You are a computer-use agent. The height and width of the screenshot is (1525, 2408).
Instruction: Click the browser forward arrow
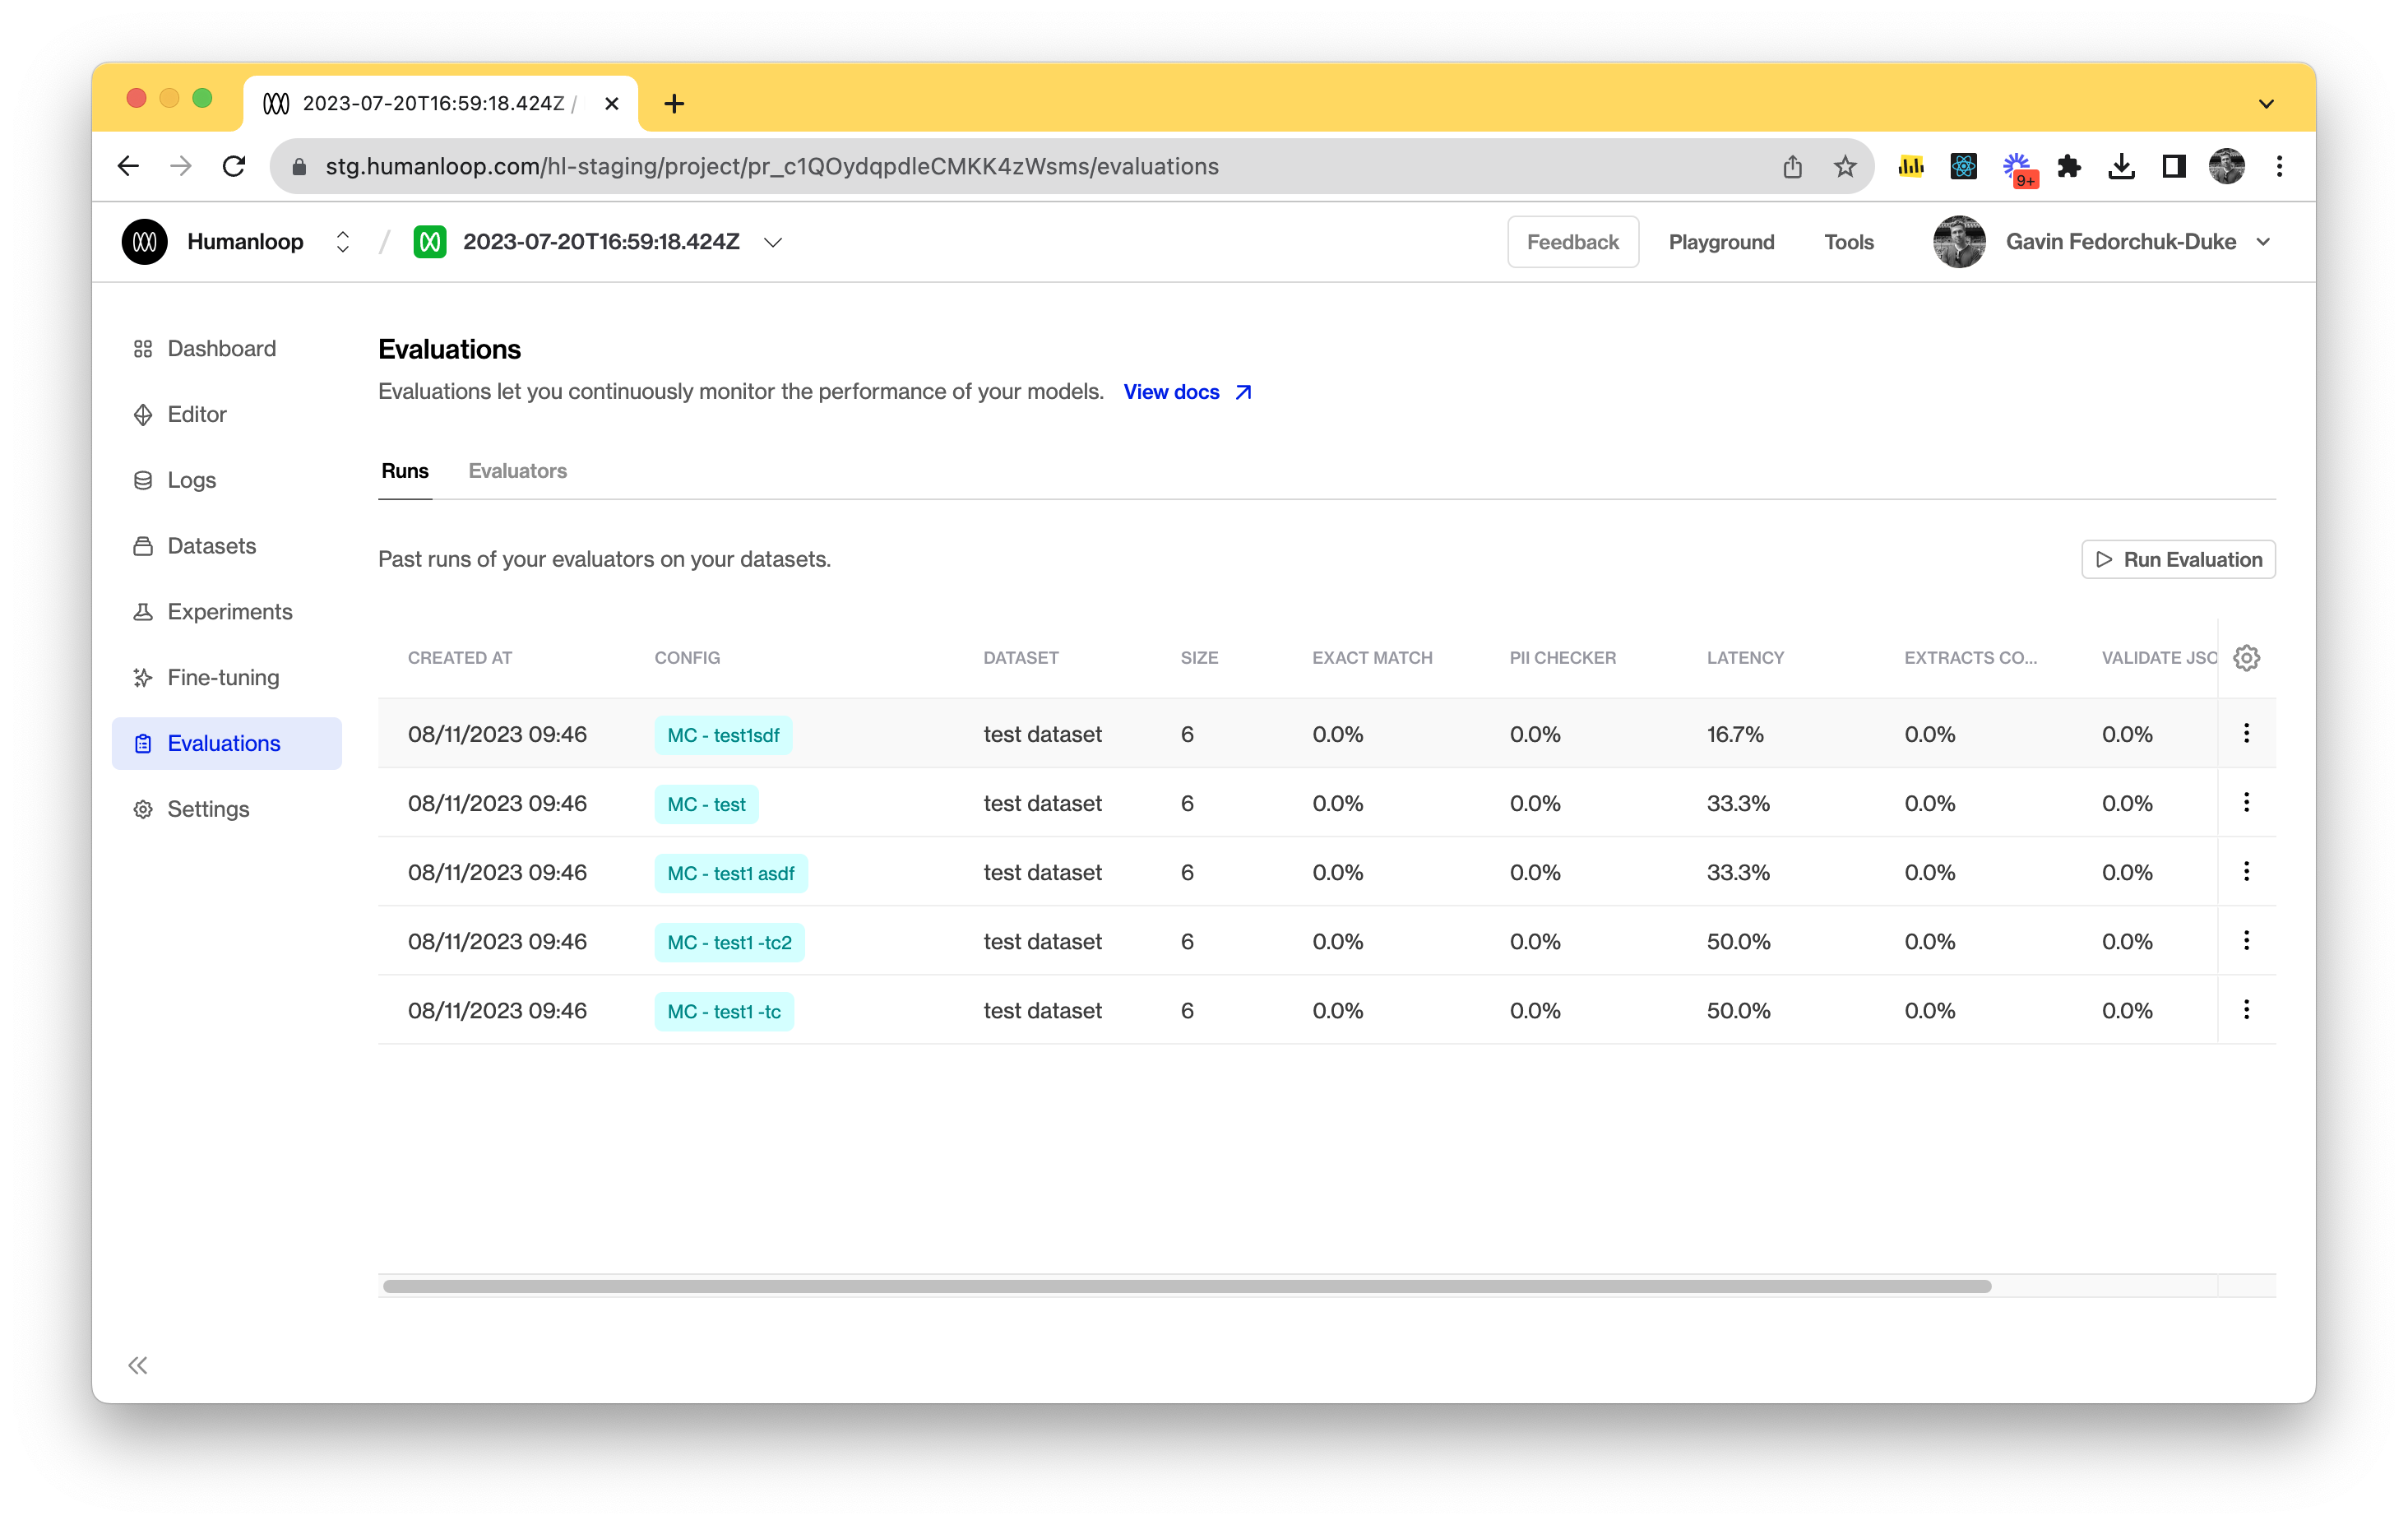181,166
